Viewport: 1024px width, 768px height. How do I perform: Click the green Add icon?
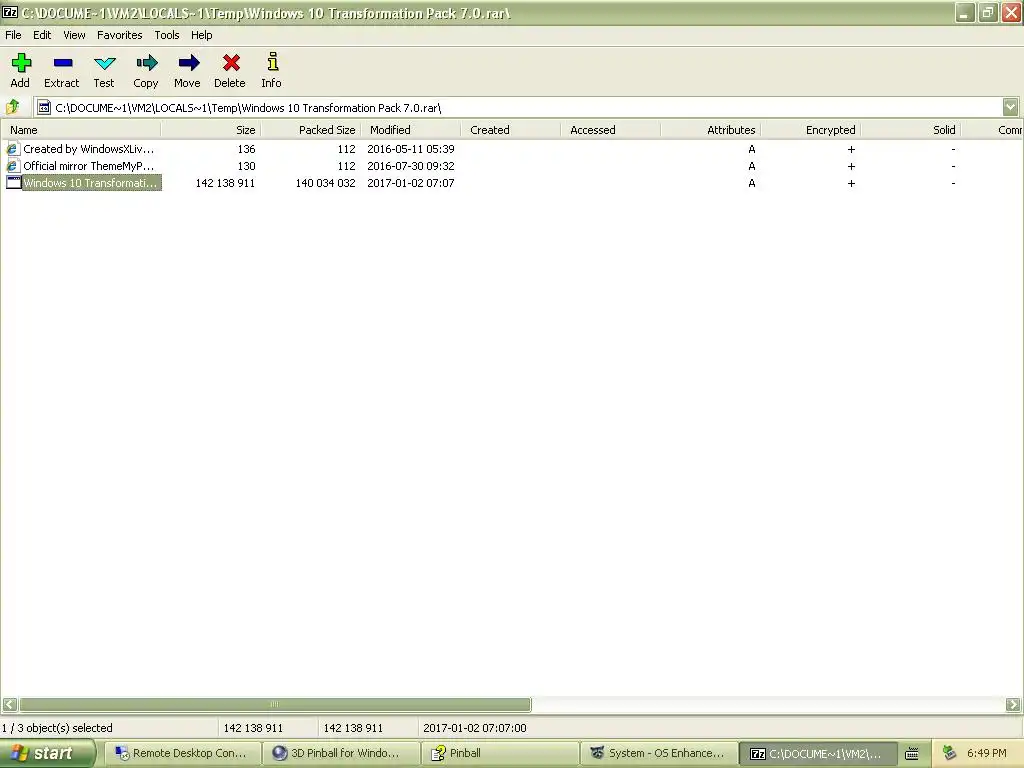coord(21,63)
